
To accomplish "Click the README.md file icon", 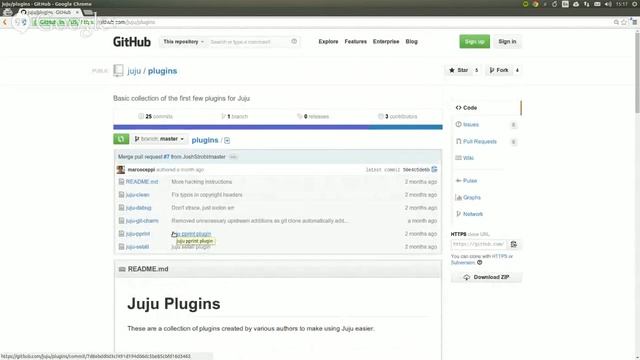I will tap(121, 182).
